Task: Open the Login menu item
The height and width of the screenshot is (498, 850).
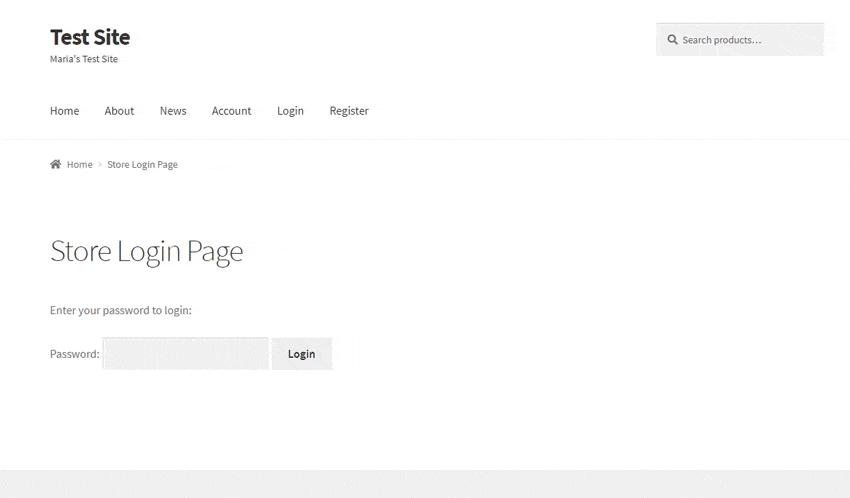Action: 291,111
